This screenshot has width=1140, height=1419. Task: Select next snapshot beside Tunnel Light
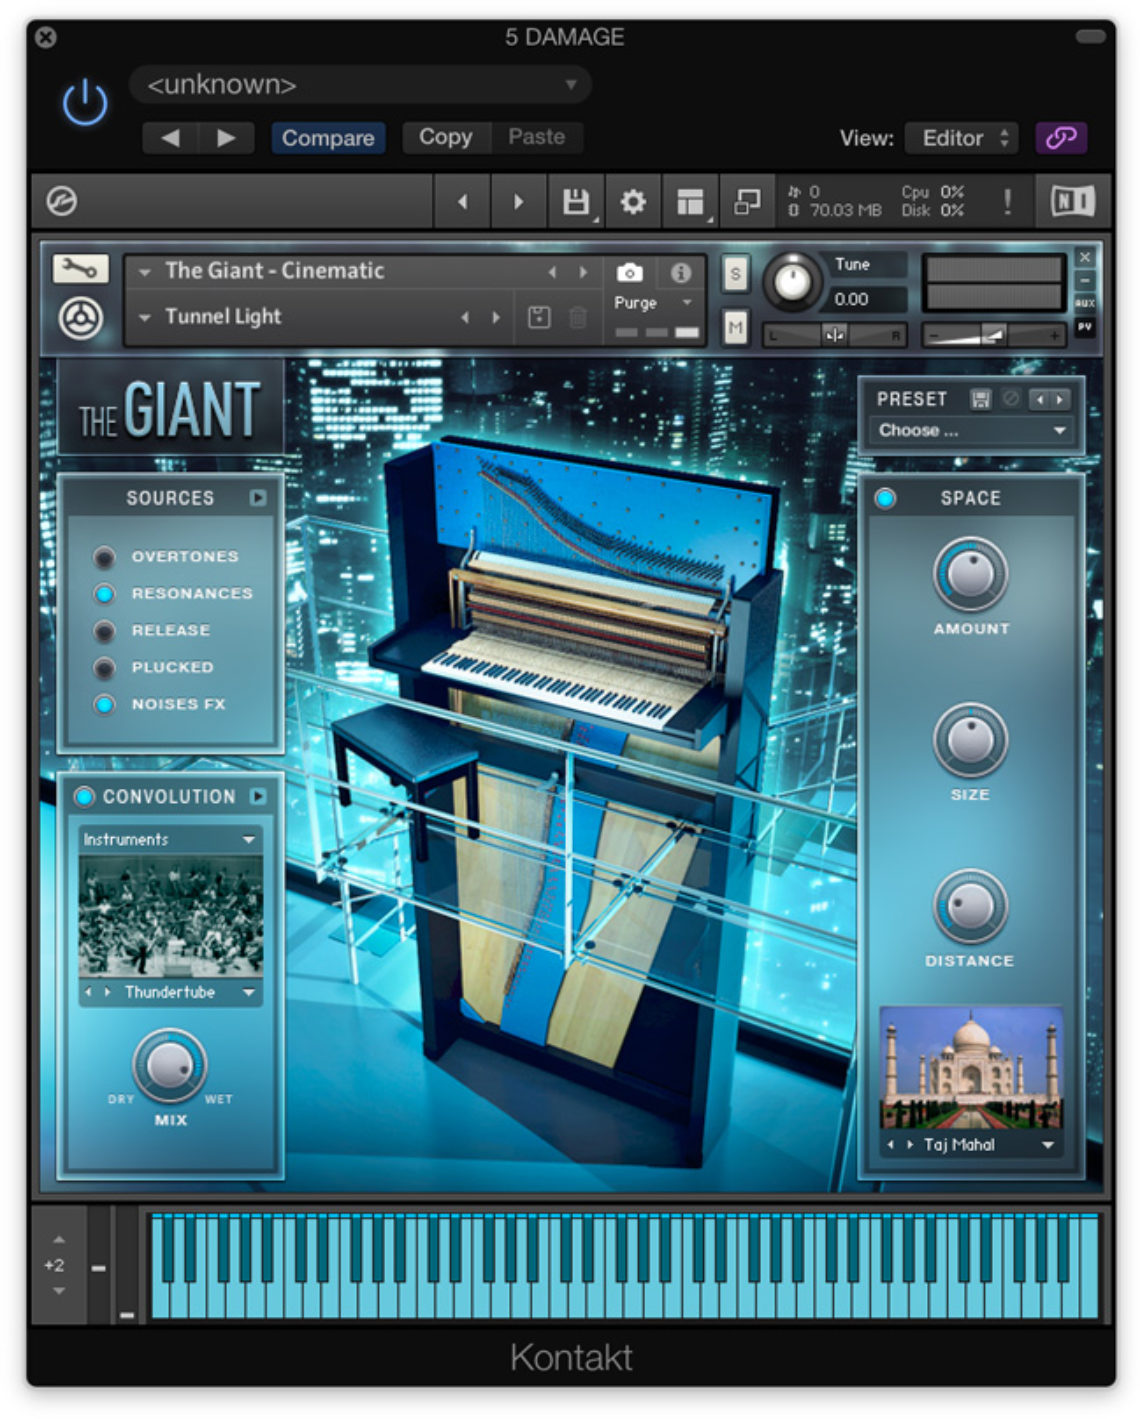[x=496, y=318]
